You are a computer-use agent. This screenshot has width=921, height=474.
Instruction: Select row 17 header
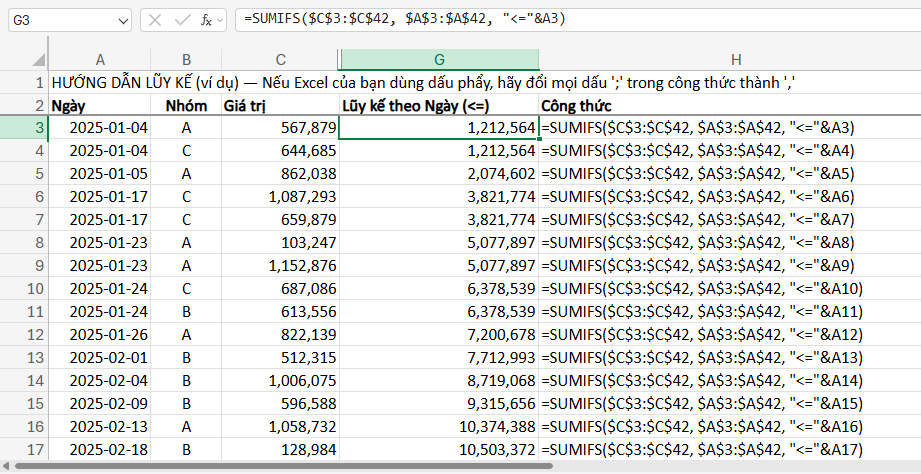click(x=24, y=450)
